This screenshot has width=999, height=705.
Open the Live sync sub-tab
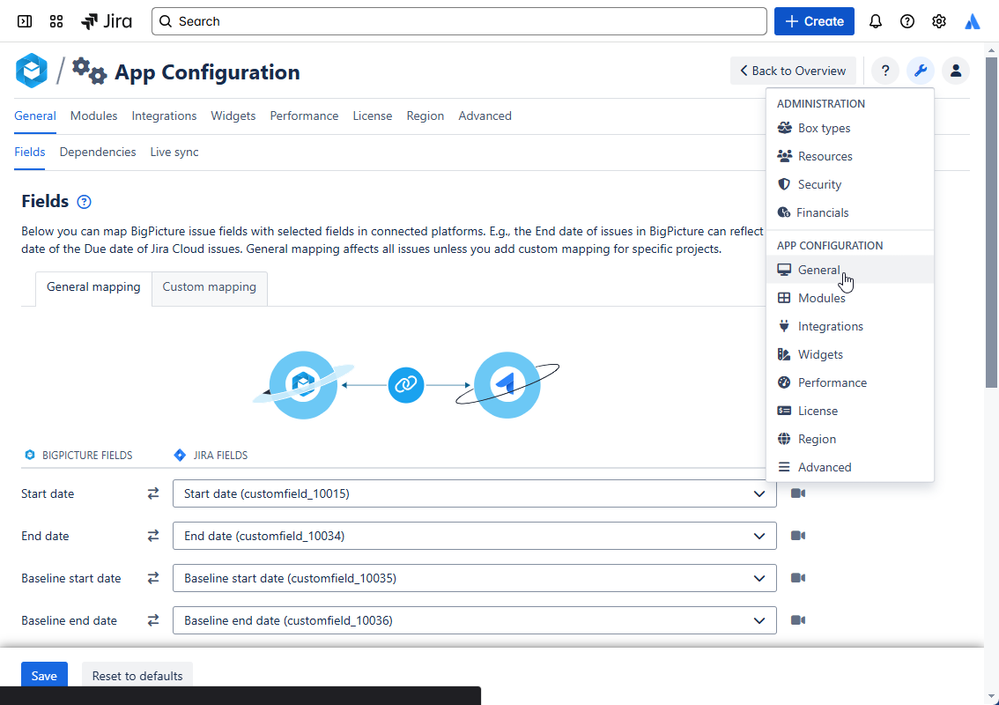(x=174, y=152)
